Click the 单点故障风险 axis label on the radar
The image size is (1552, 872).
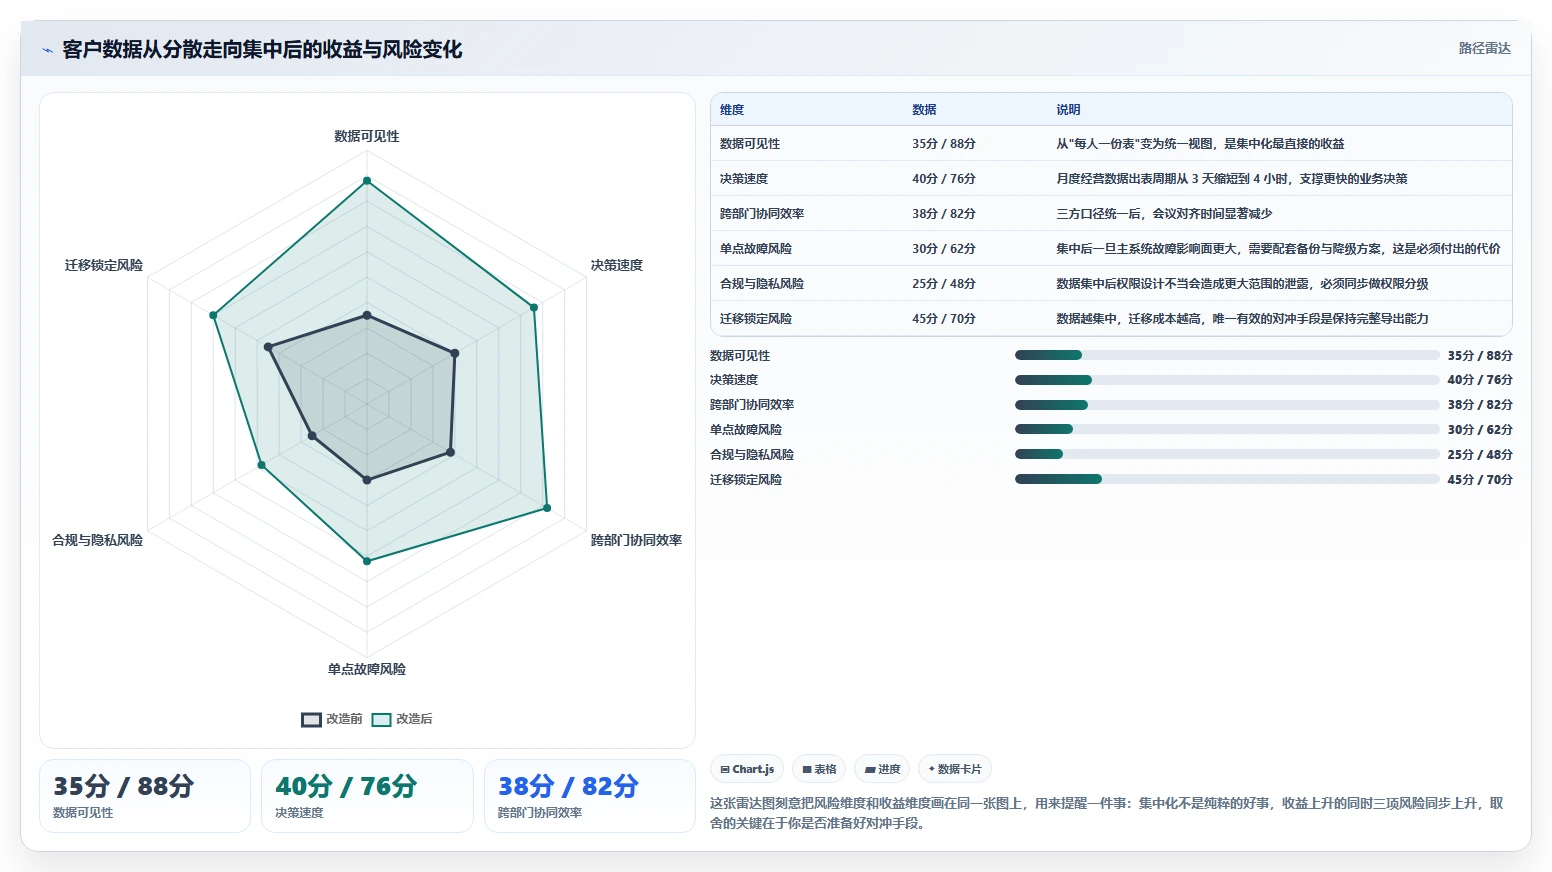point(367,669)
